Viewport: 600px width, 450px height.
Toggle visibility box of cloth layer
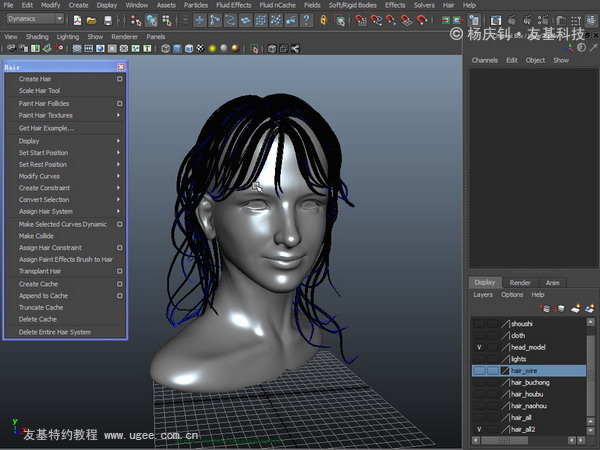[x=479, y=336]
